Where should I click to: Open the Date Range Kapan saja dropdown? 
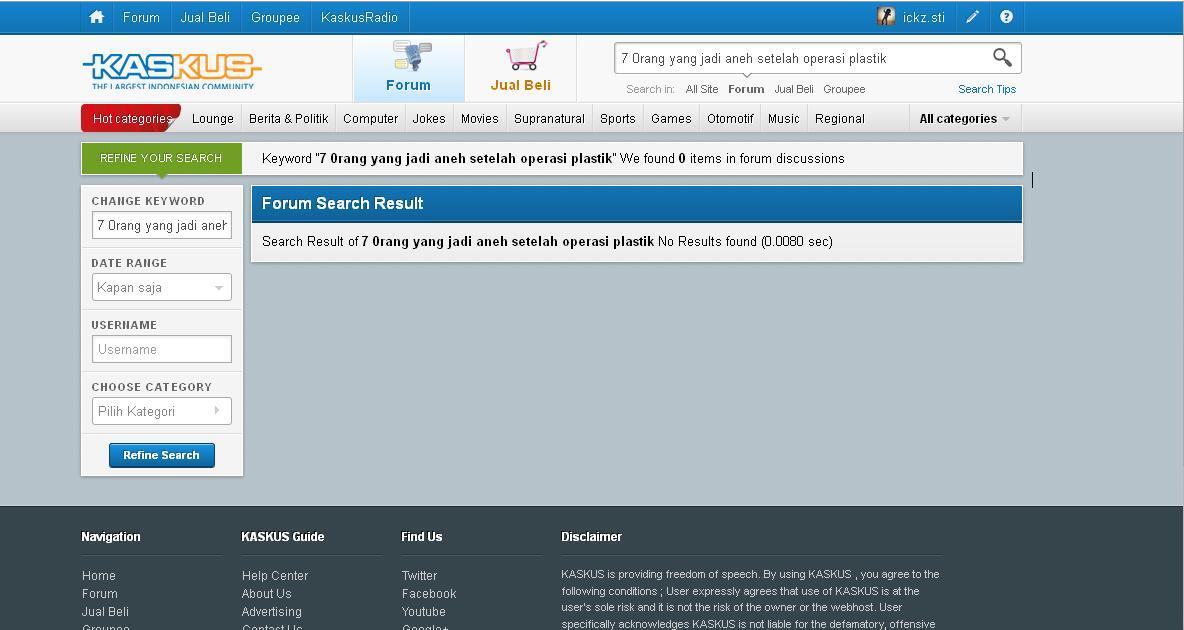click(x=162, y=287)
